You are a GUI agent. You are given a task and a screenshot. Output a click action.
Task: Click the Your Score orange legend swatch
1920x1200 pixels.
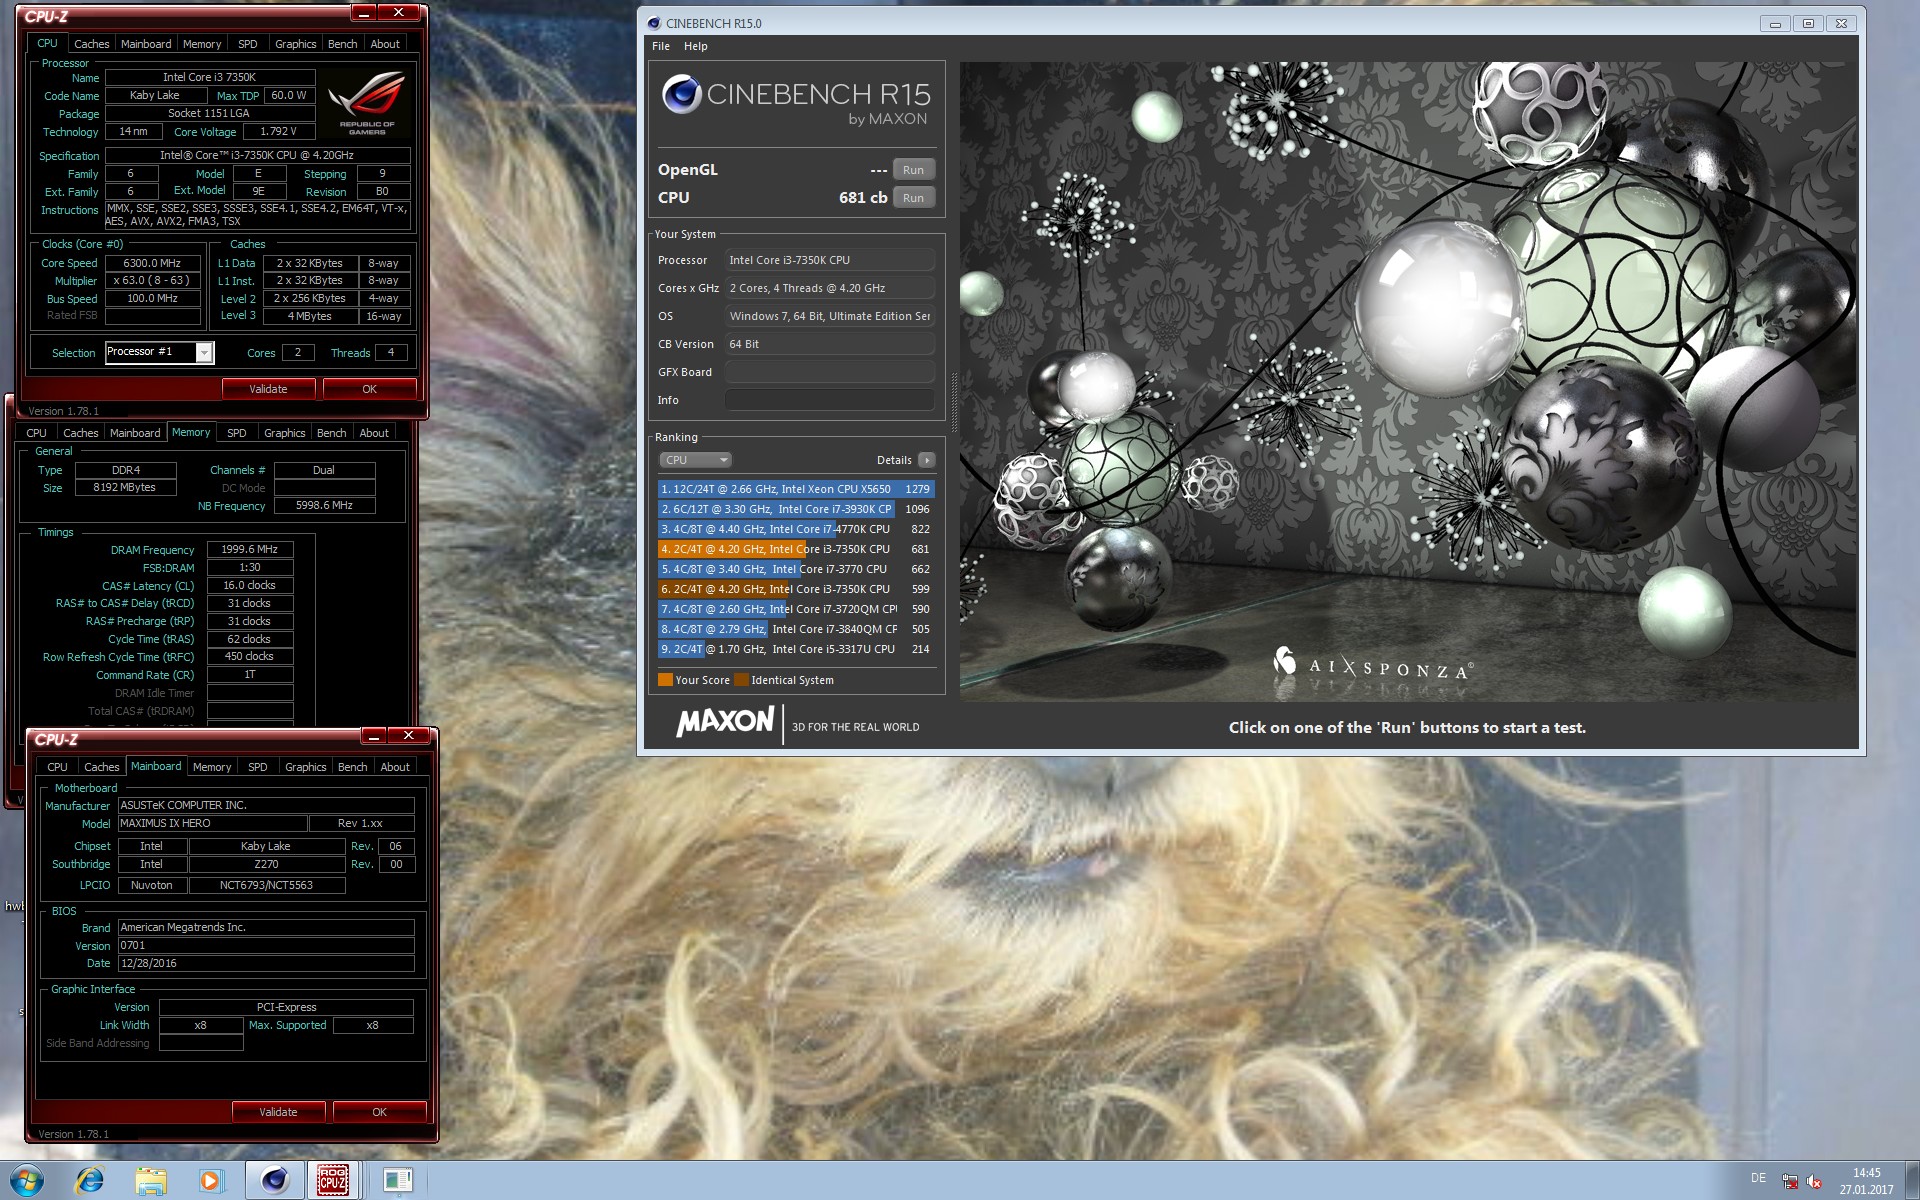coord(665,680)
